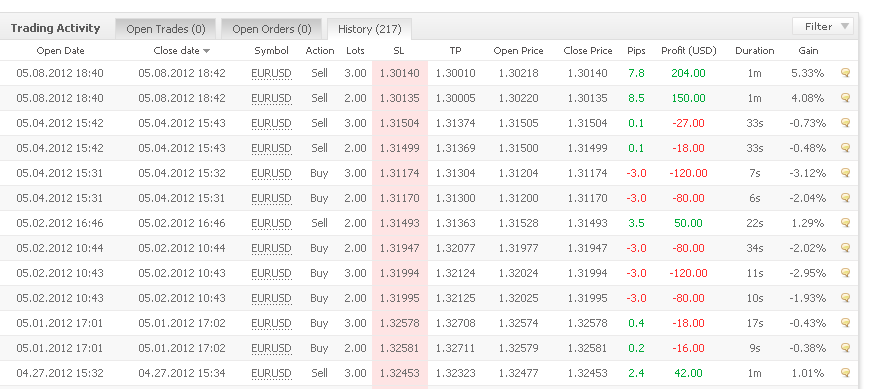Open comment icon for 50.00 profit trade
Image resolution: width=880 pixels, height=389 pixels.
[x=845, y=222]
